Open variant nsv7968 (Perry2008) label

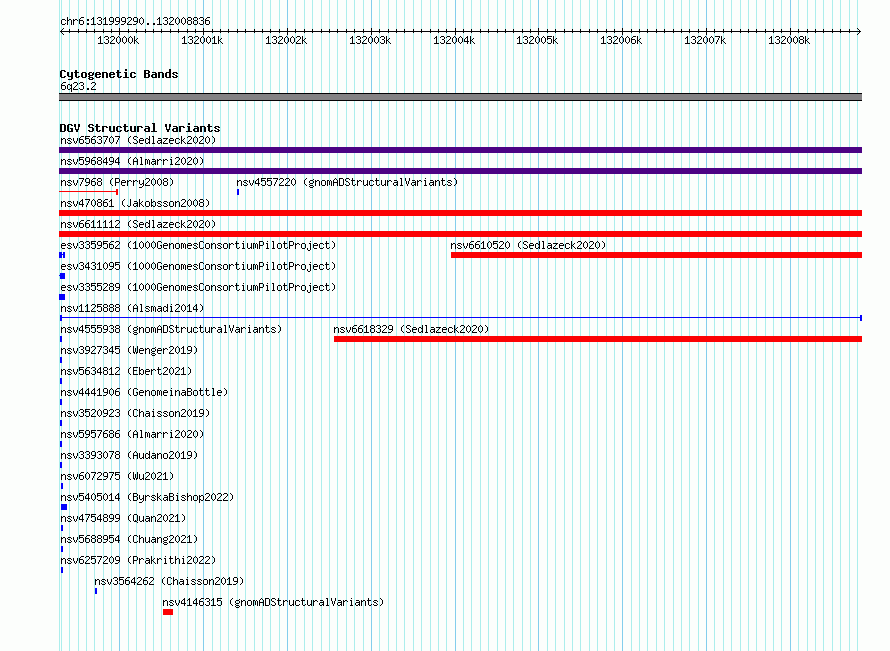117,182
